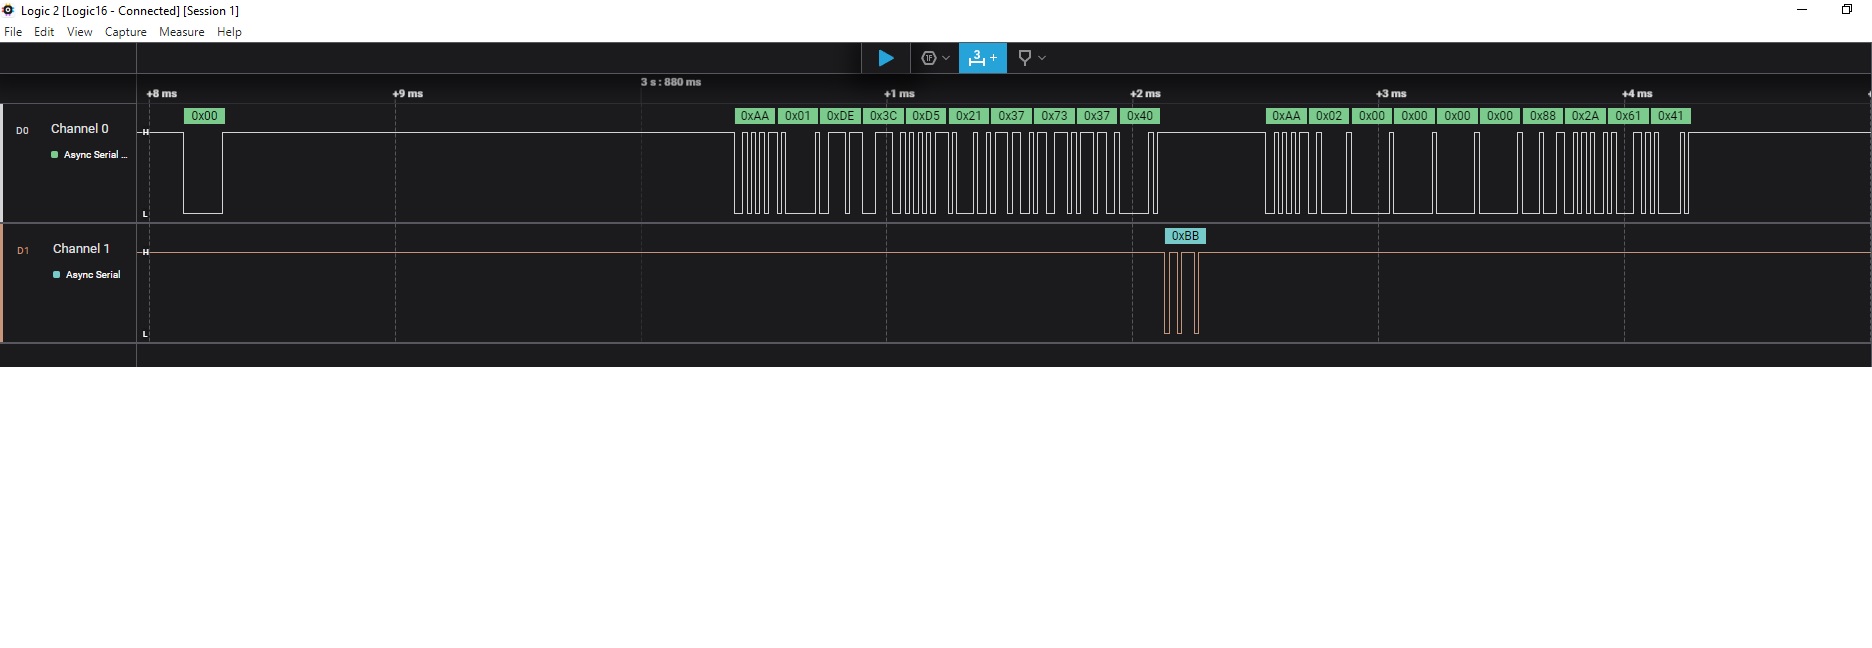Select the 0xDE decoded byte bubble
Screen dimensions: 1872x648
840,116
